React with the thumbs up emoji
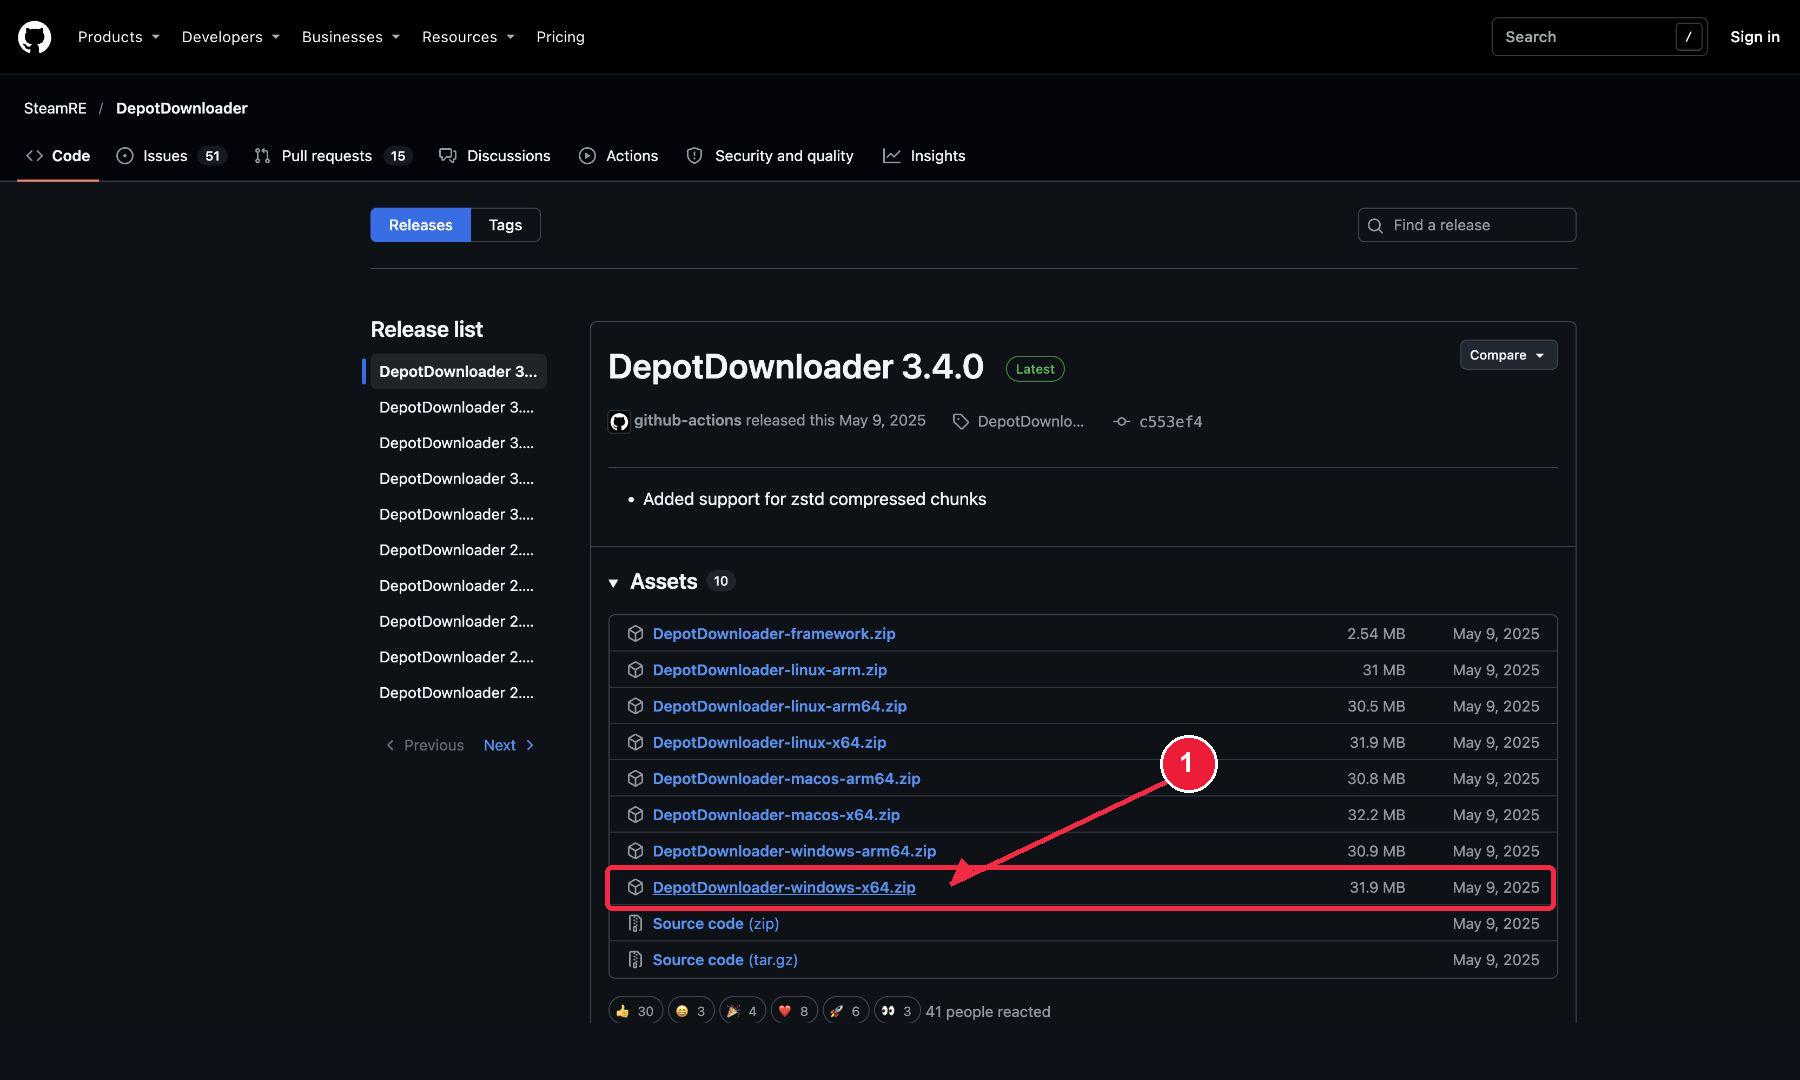1800x1080 pixels. tap(635, 1011)
